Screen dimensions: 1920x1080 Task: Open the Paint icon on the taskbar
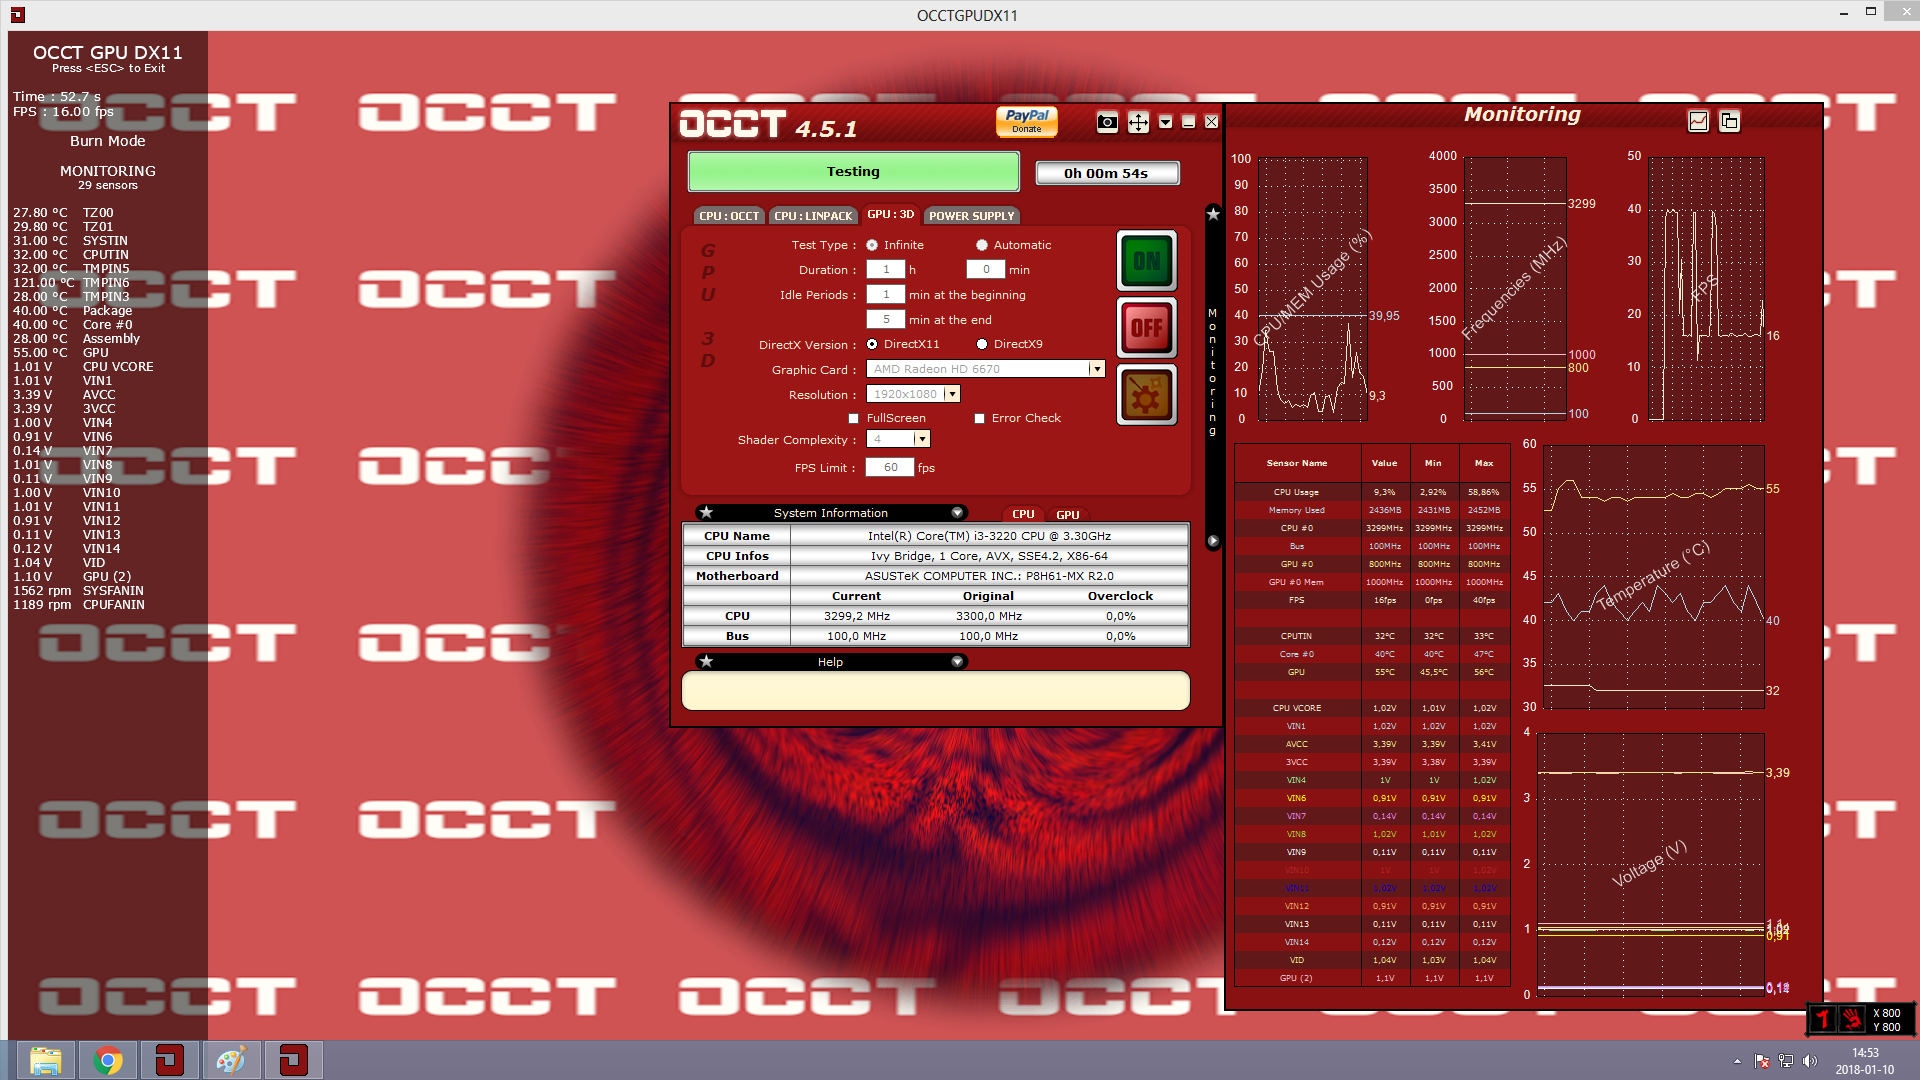coord(232,1060)
